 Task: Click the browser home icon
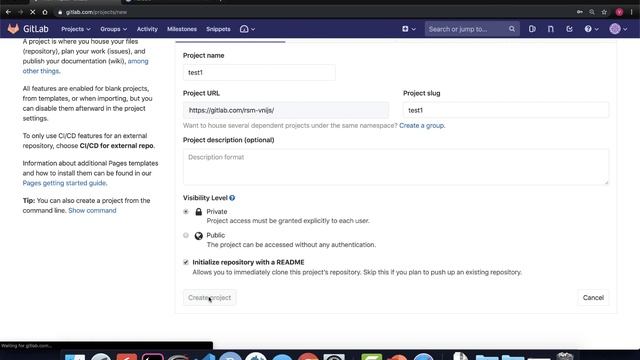[x=45, y=12]
